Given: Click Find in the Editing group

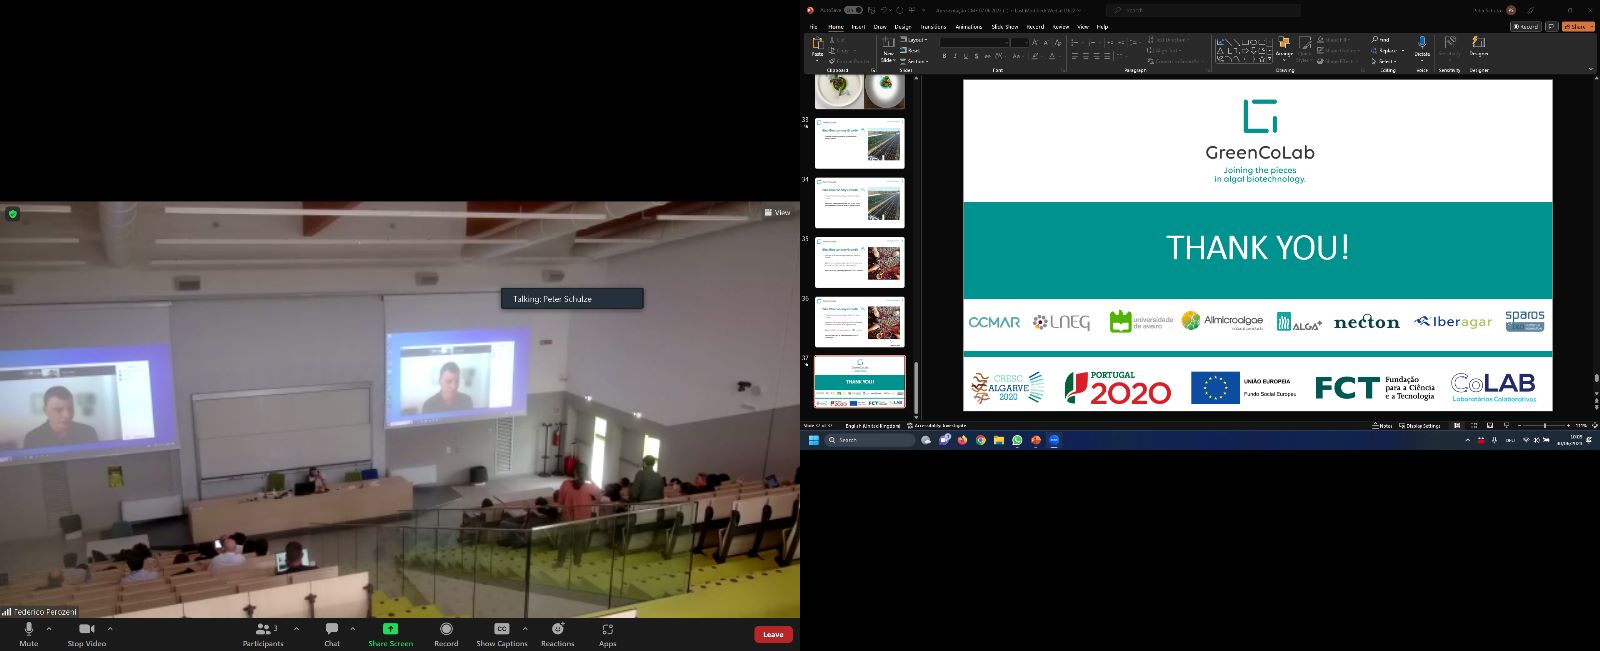Looking at the screenshot, I should pyautogui.click(x=1381, y=40).
